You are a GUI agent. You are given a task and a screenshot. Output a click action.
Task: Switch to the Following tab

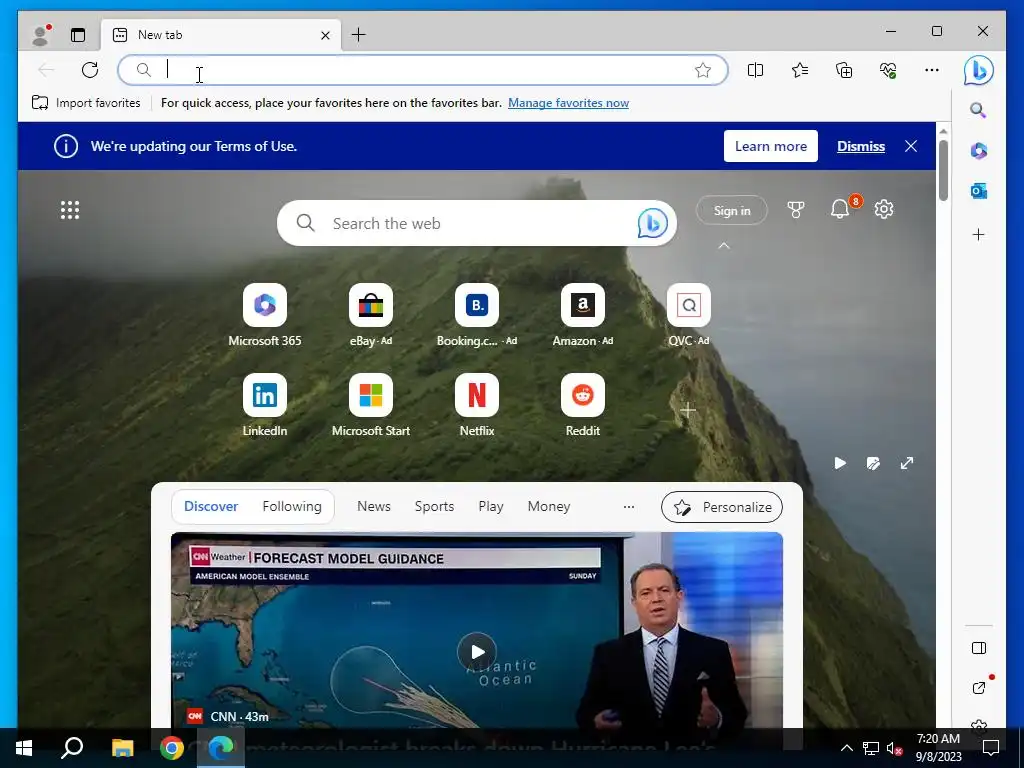(x=292, y=506)
